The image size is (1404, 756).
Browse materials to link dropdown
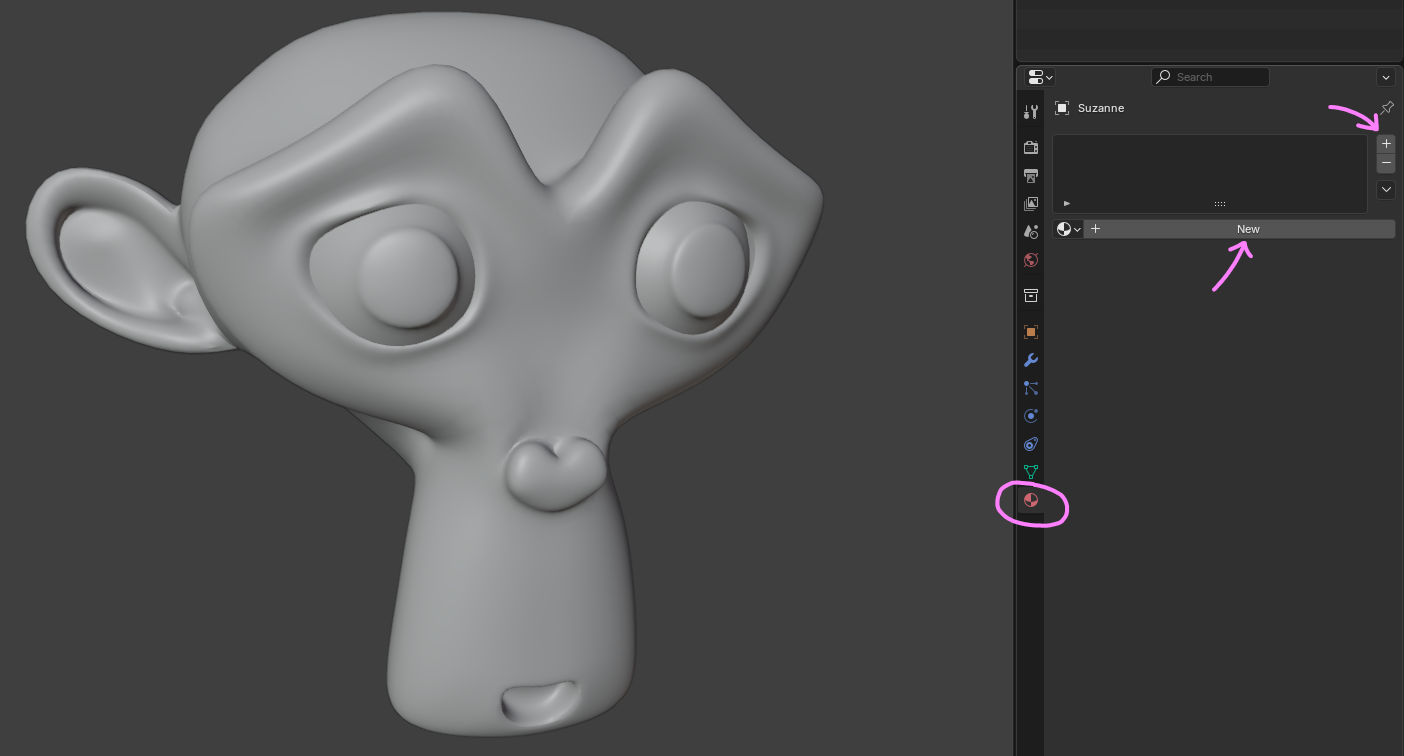tap(1068, 229)
